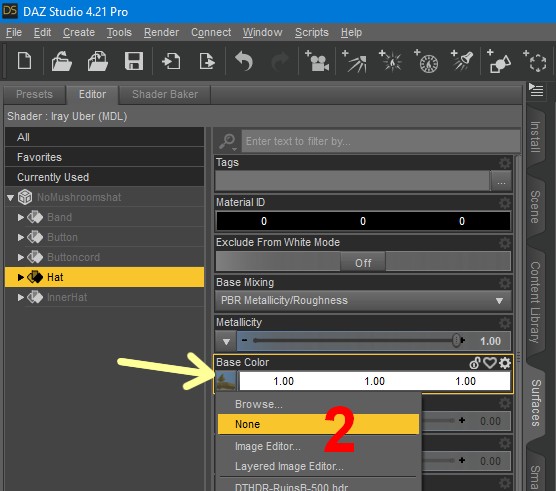Open pane options menu icon at top right
Viewport: 556px width, 491px height.
click(536, 90)
